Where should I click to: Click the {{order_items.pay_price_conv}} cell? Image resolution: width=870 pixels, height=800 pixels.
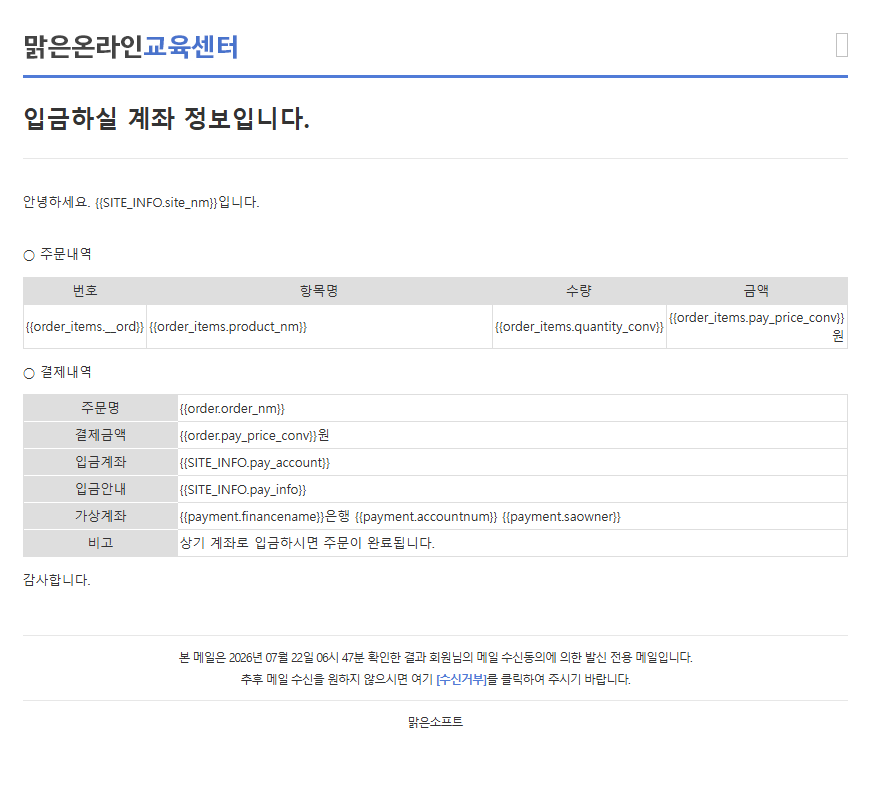point(756,327)
